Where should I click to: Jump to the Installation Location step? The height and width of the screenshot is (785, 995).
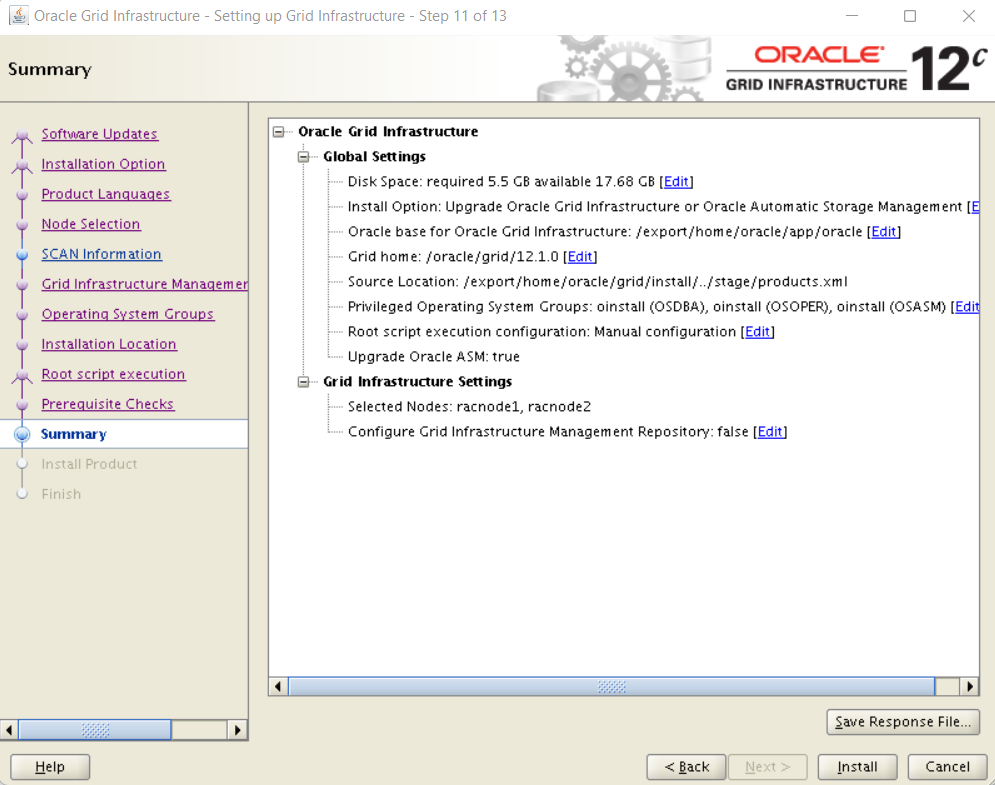pos(109,344)
